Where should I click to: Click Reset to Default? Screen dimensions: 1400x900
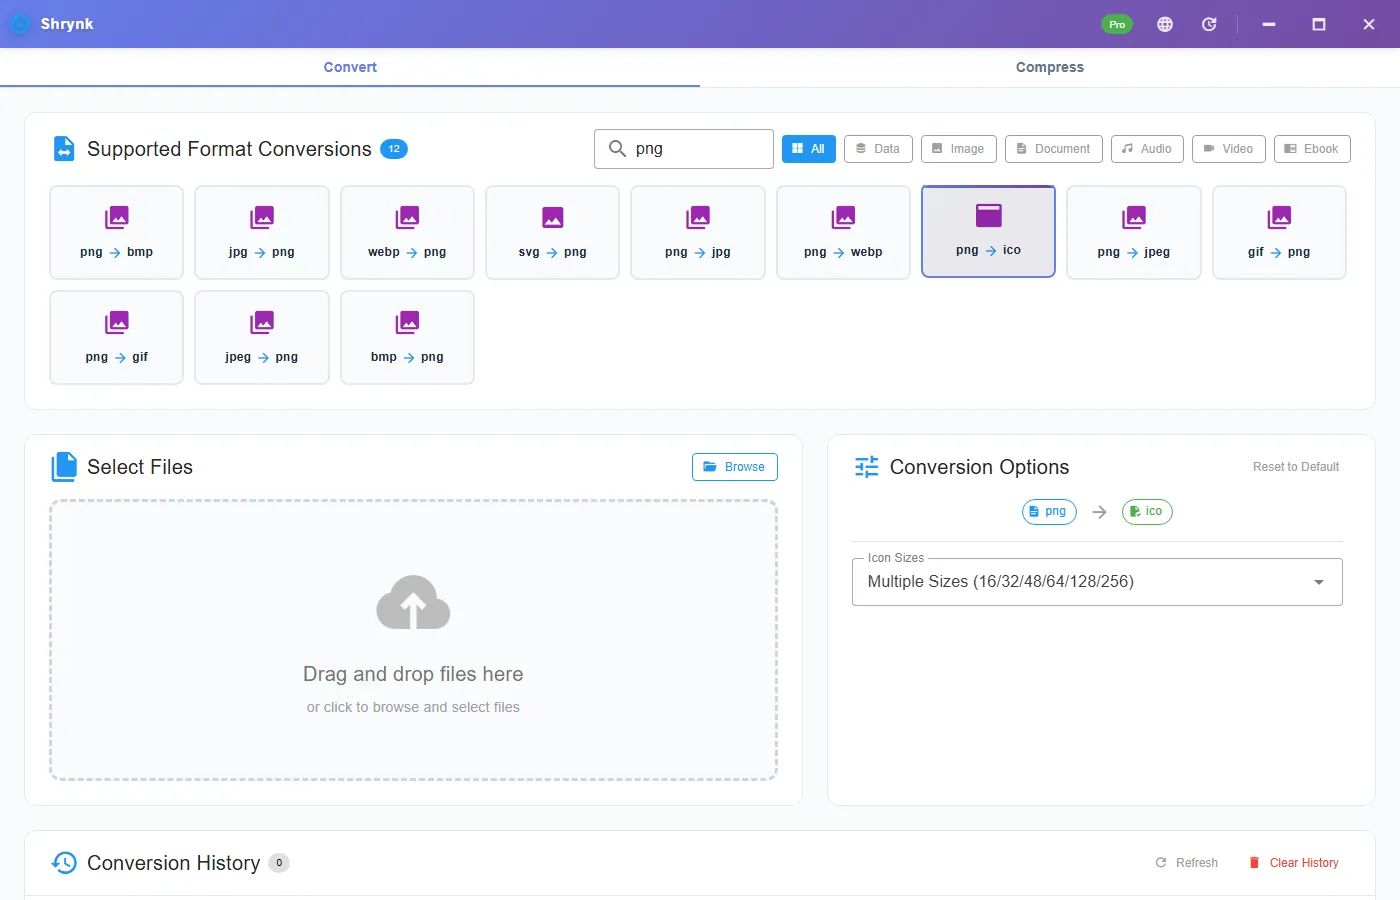(x=1296, y=467)
